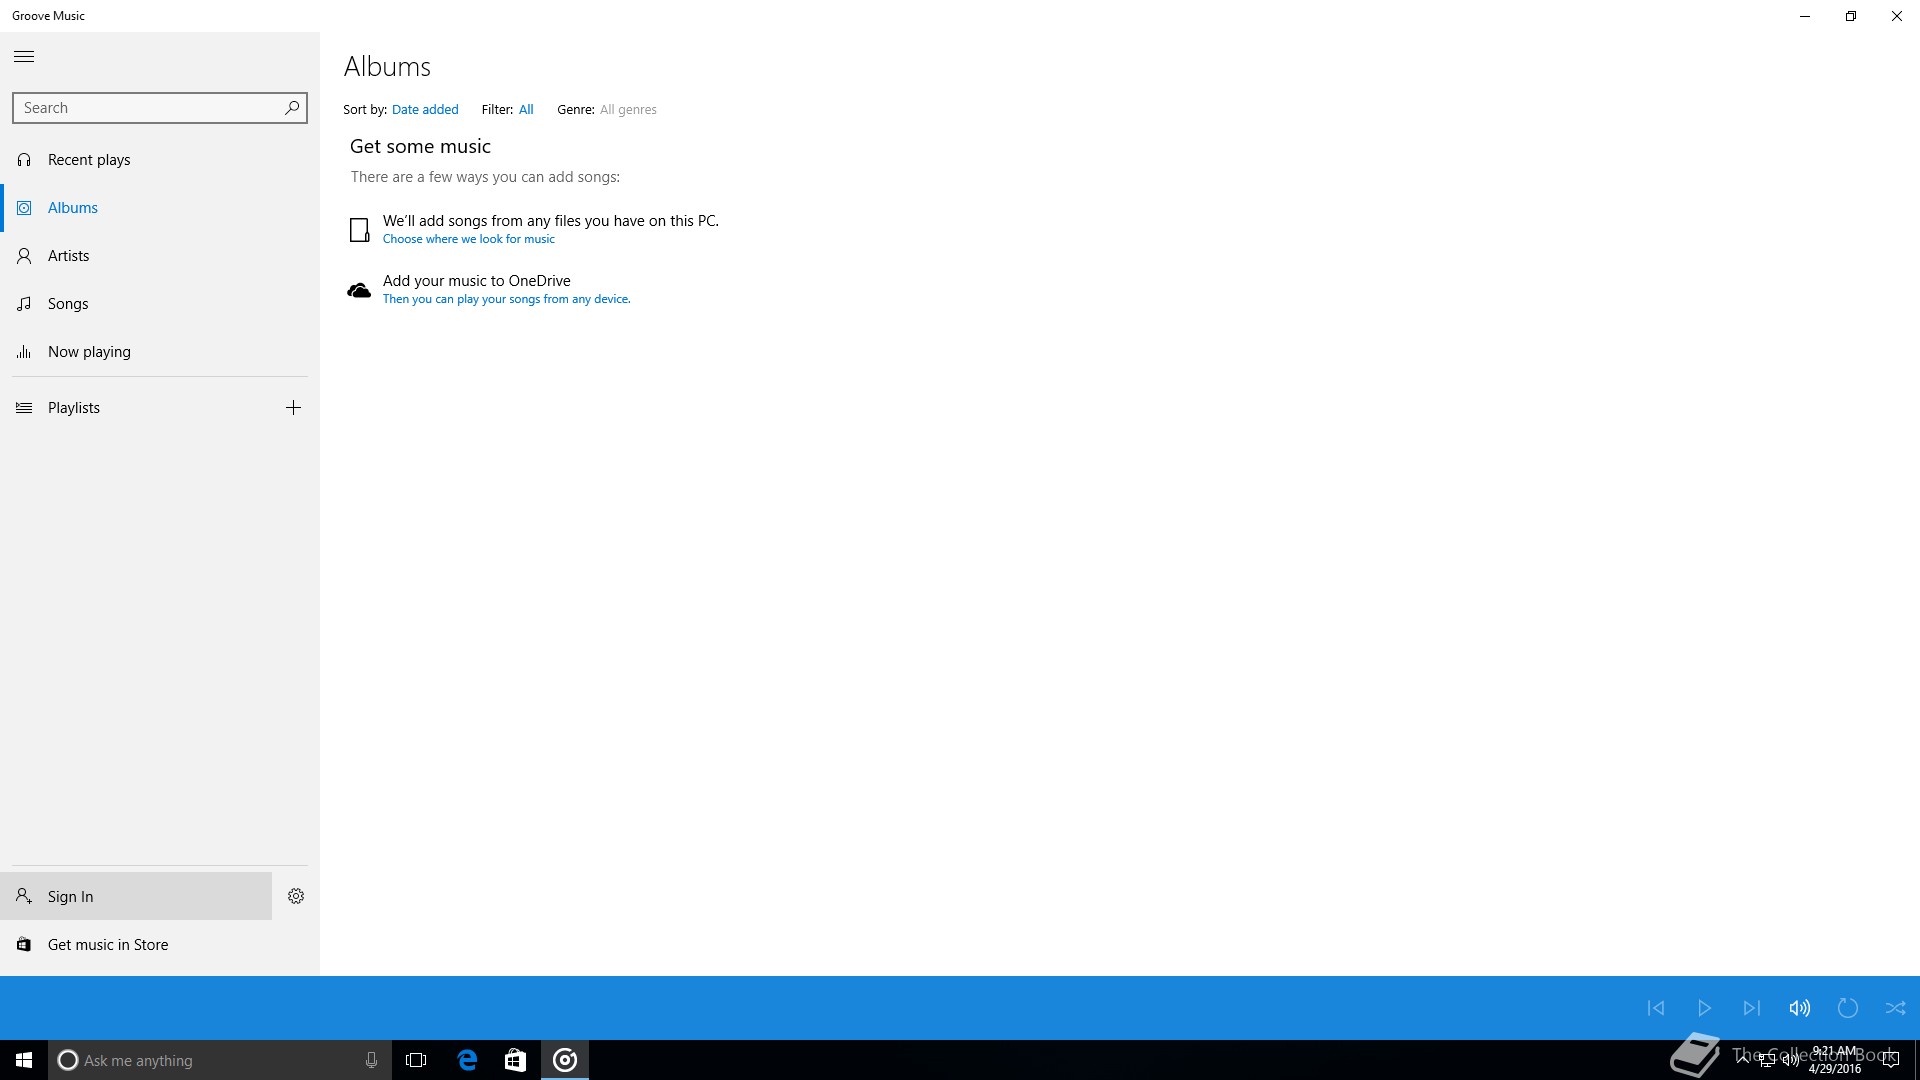The image size is (1920, 1080).
Task: Show the Now playing view
Action: click(160, 352)
